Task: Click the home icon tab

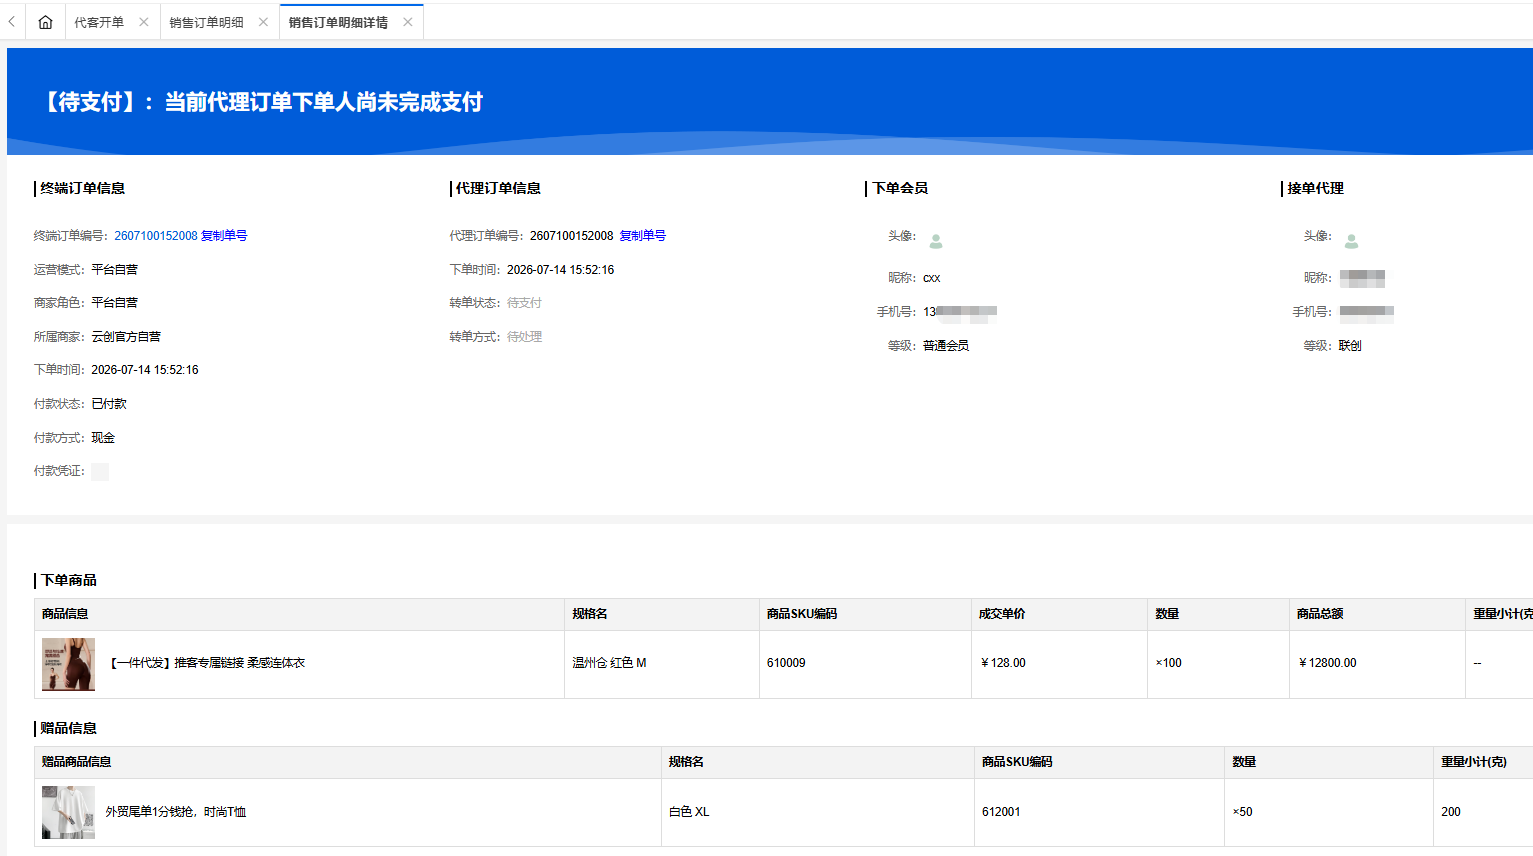Action: coord(45,22)
